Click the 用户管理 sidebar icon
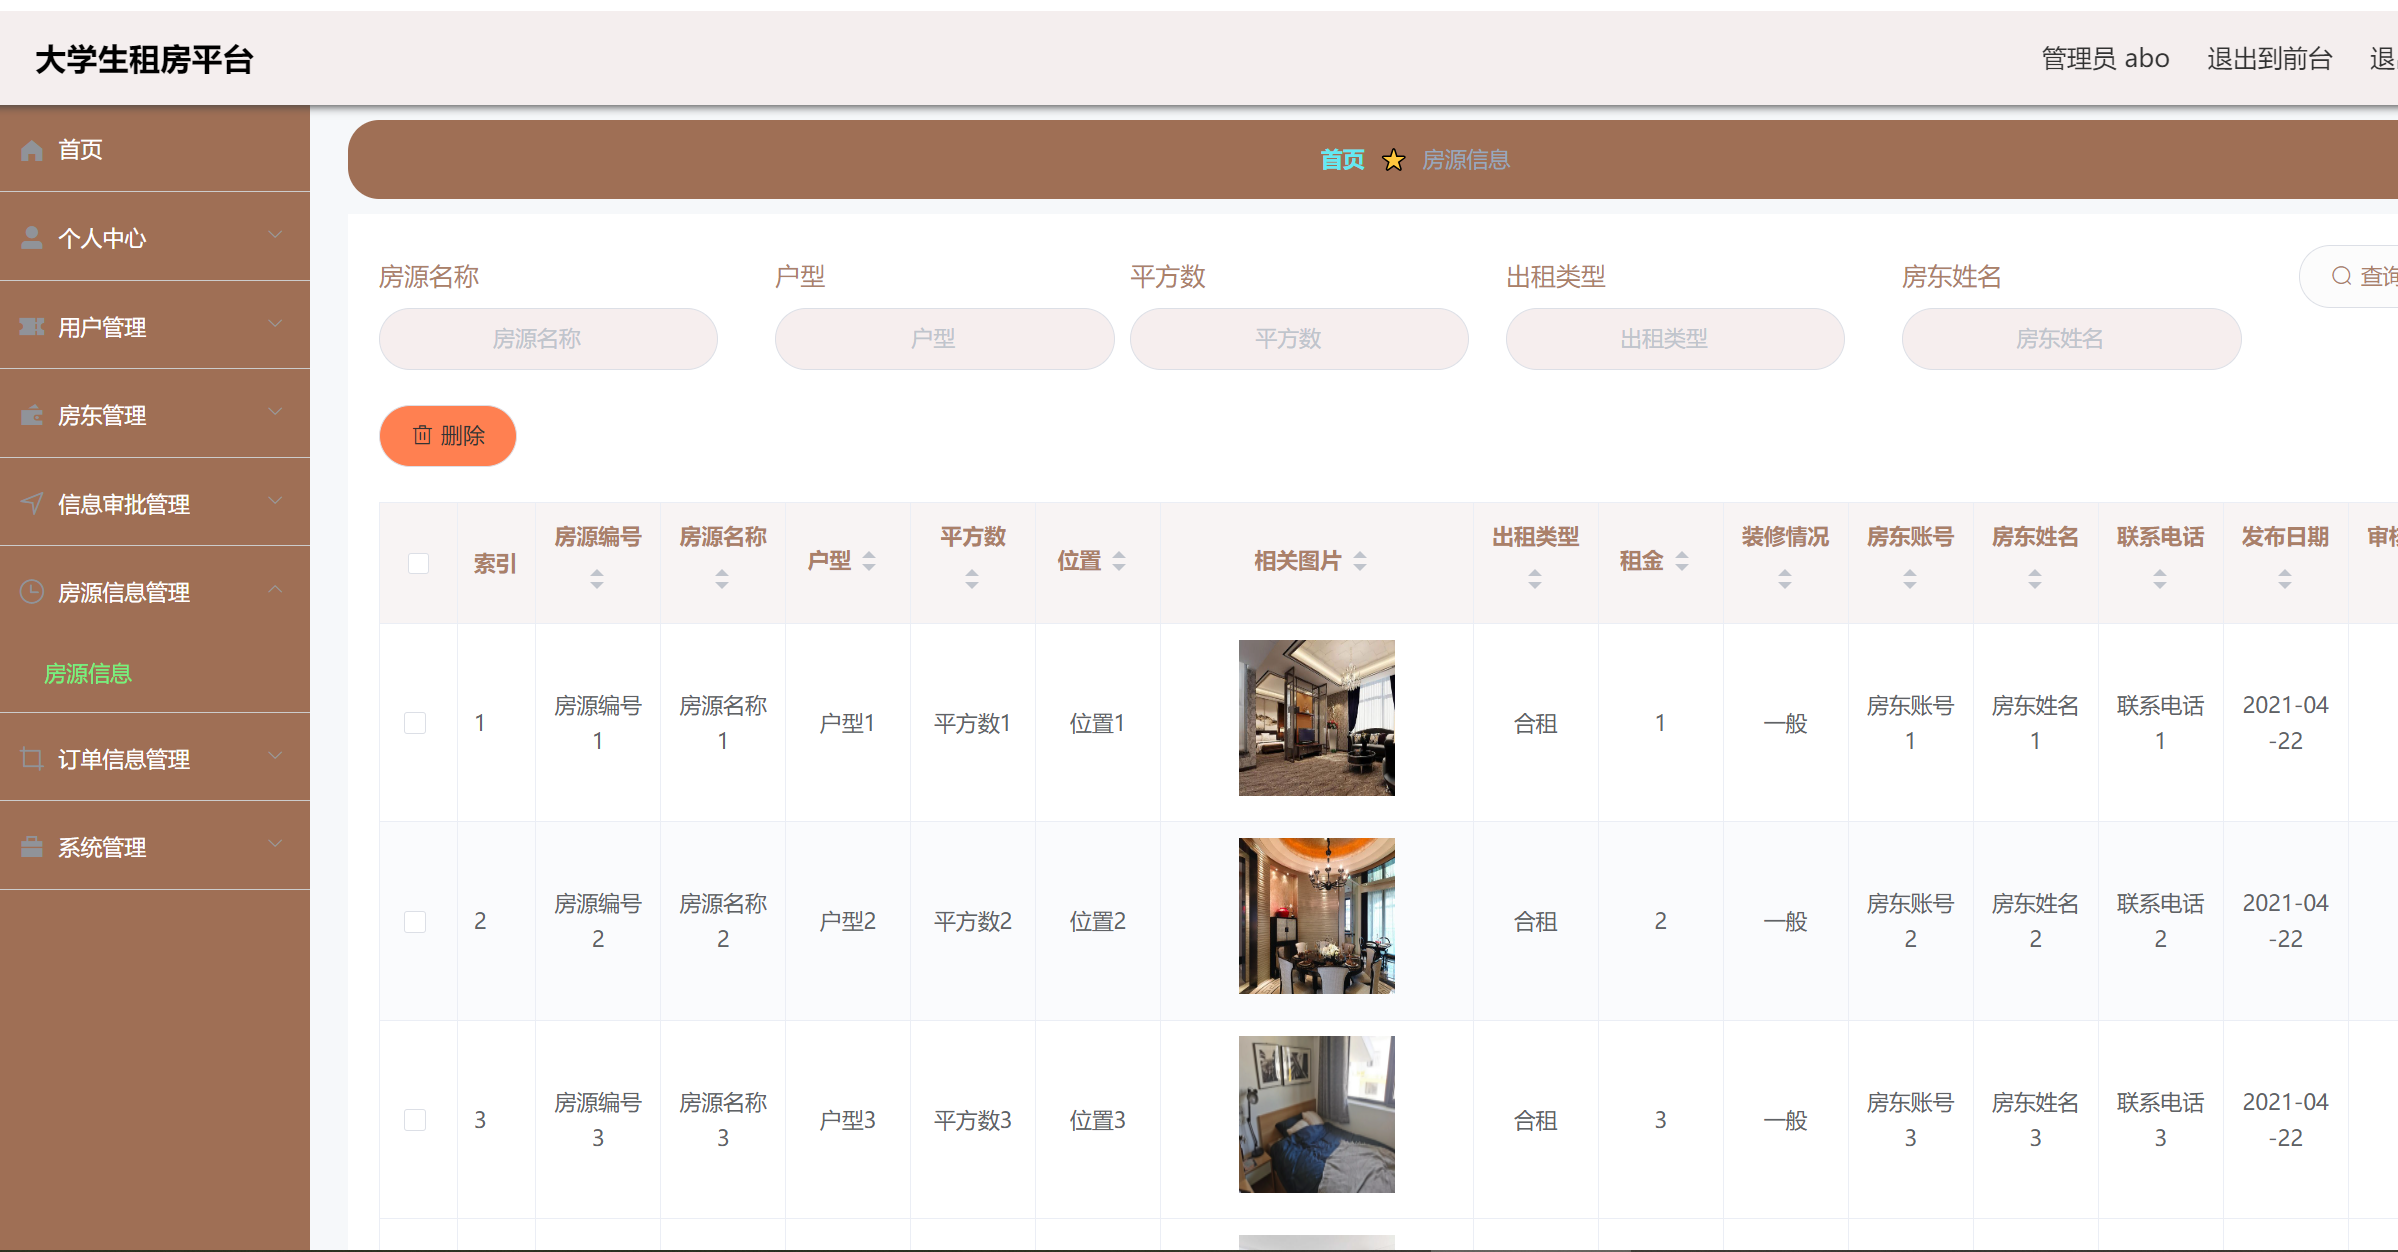2398x1252 pixels. coord(32,327)
